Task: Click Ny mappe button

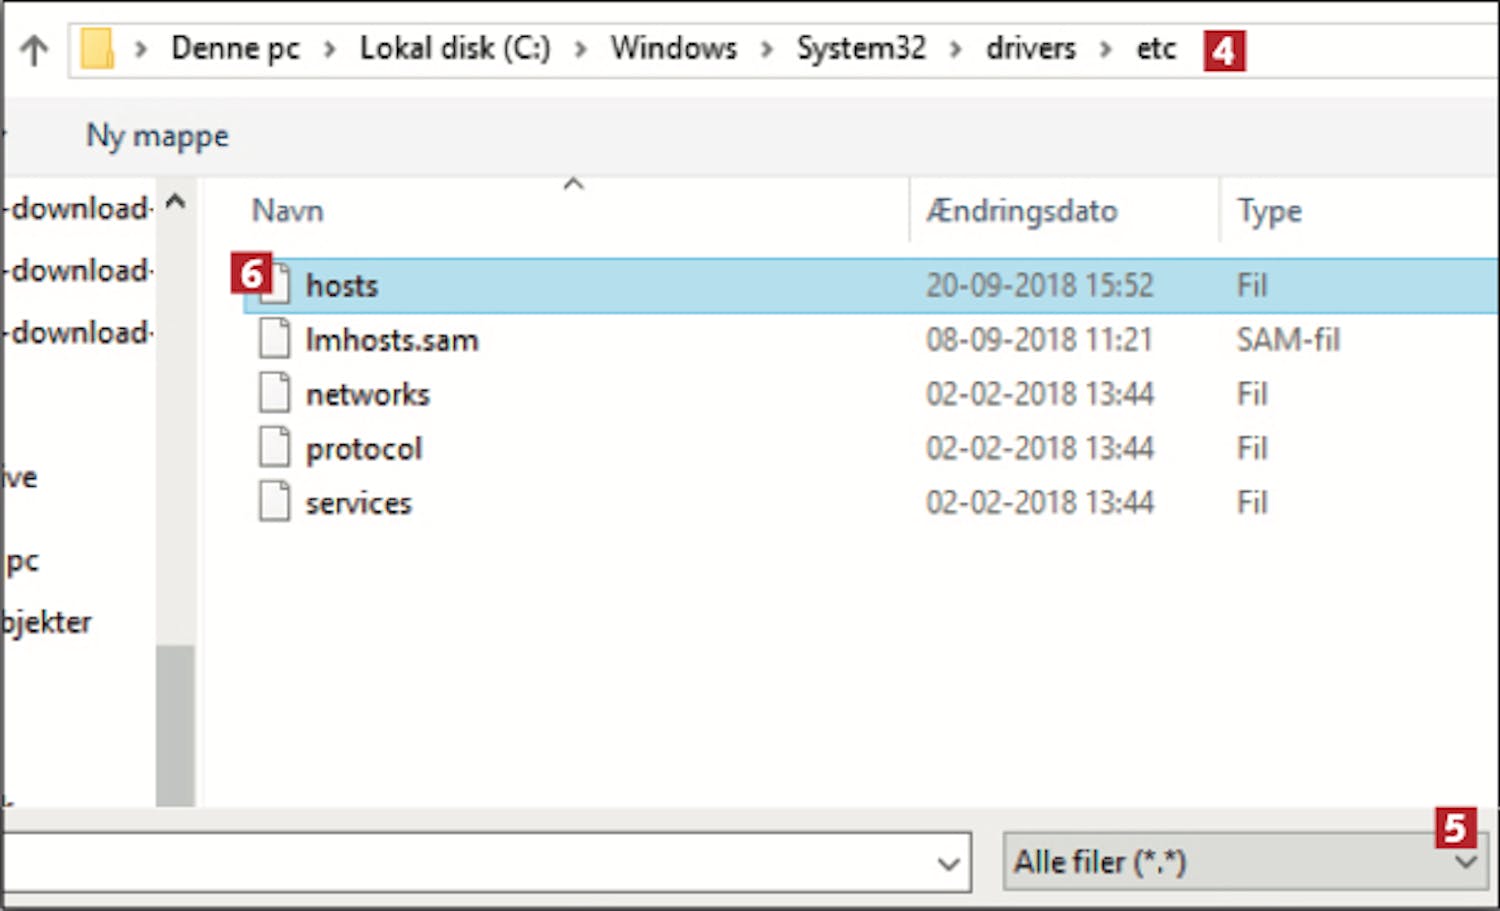Action: tap(157, 136)
